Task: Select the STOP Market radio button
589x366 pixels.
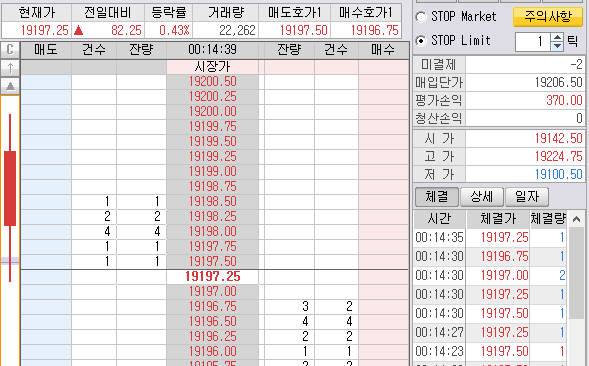Action: click(421, 17)
